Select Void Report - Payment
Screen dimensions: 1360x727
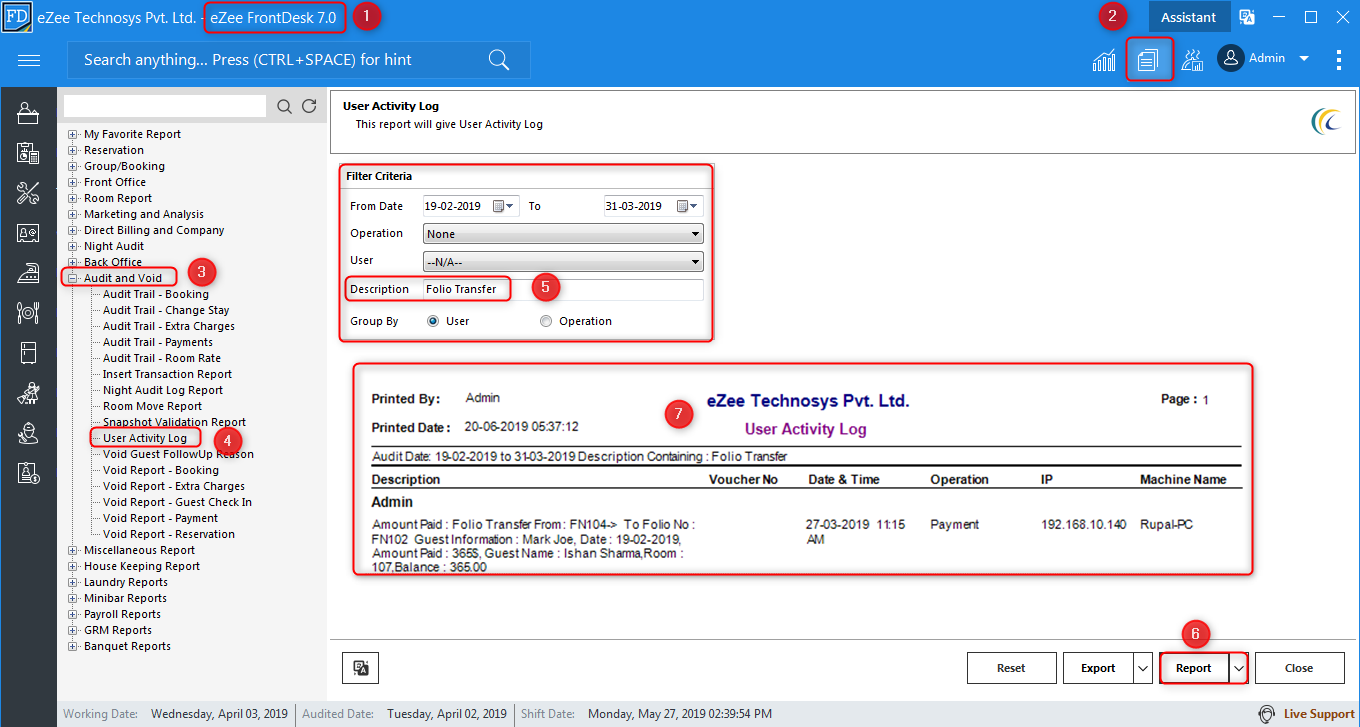pos(160,518)
